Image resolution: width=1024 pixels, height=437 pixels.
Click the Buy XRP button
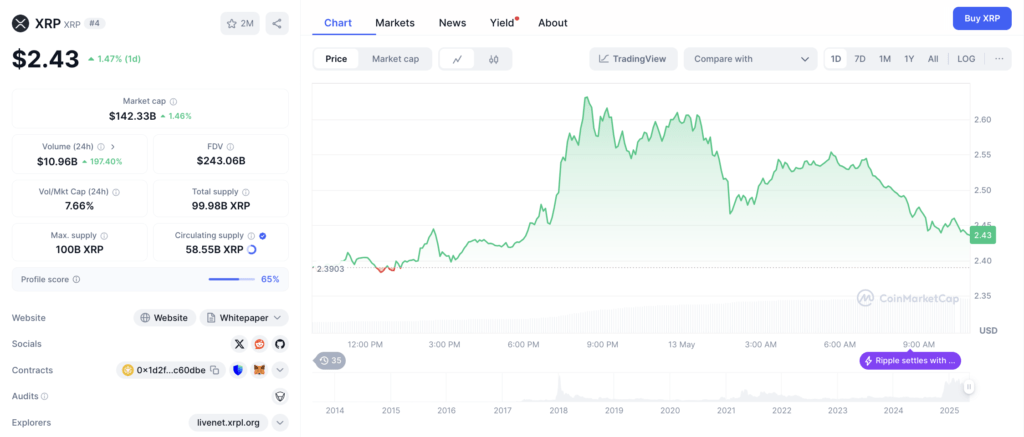[982, 18]
